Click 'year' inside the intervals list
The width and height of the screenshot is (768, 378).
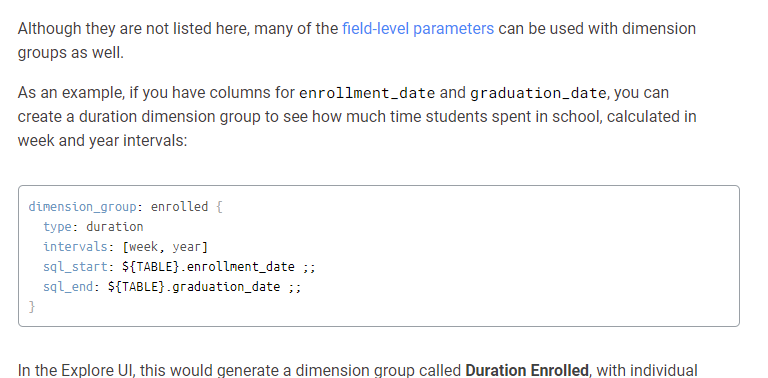(x=187, y=247)
